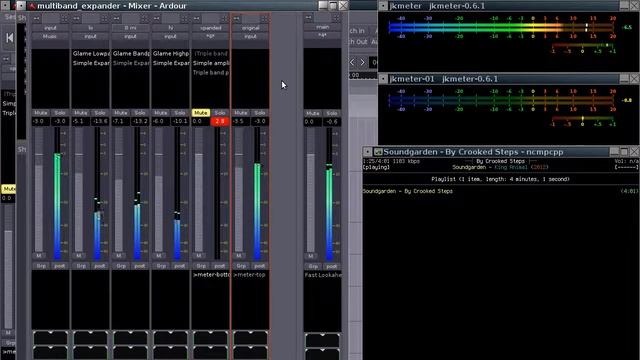Toggle width icon atop the expanded strip
Viewport: 640px width, 360px height.
[197, 18]
